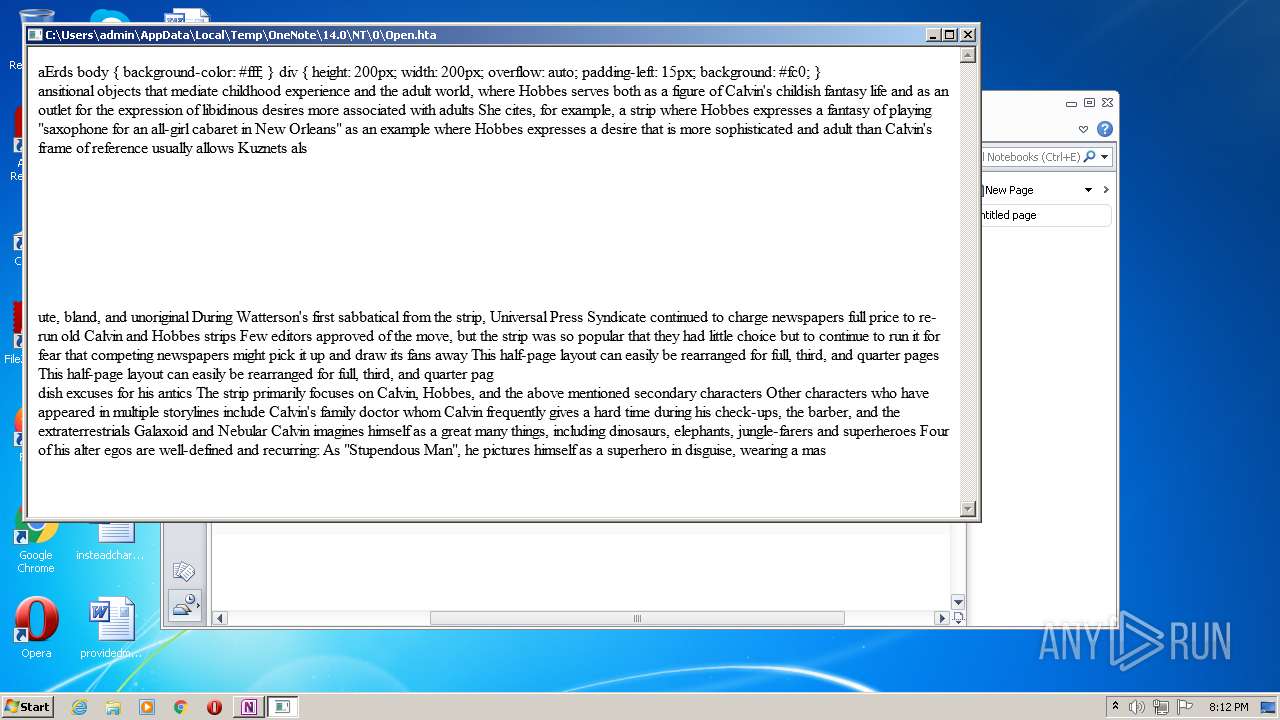The image size is (1280, 720).
Task: Open the OneNote Help question mark icon
Action: 1104,129
